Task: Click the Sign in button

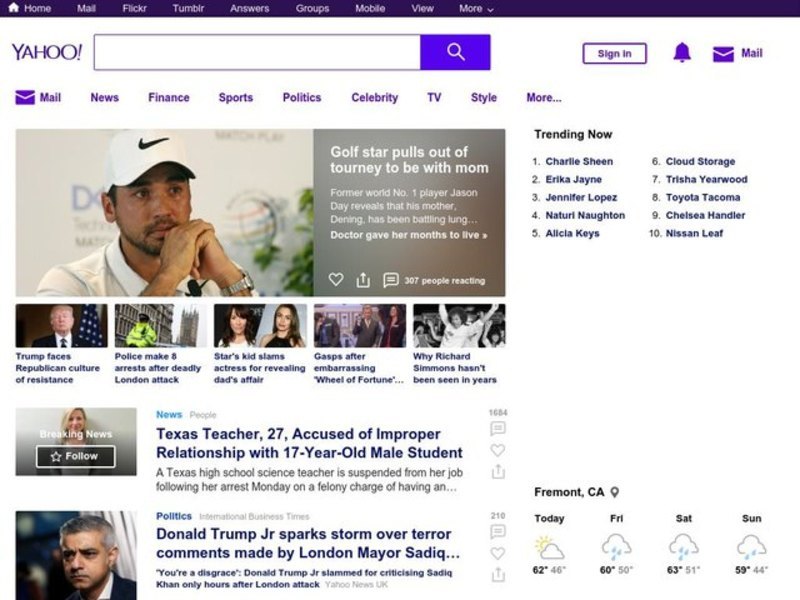Action: coord(614,54)
